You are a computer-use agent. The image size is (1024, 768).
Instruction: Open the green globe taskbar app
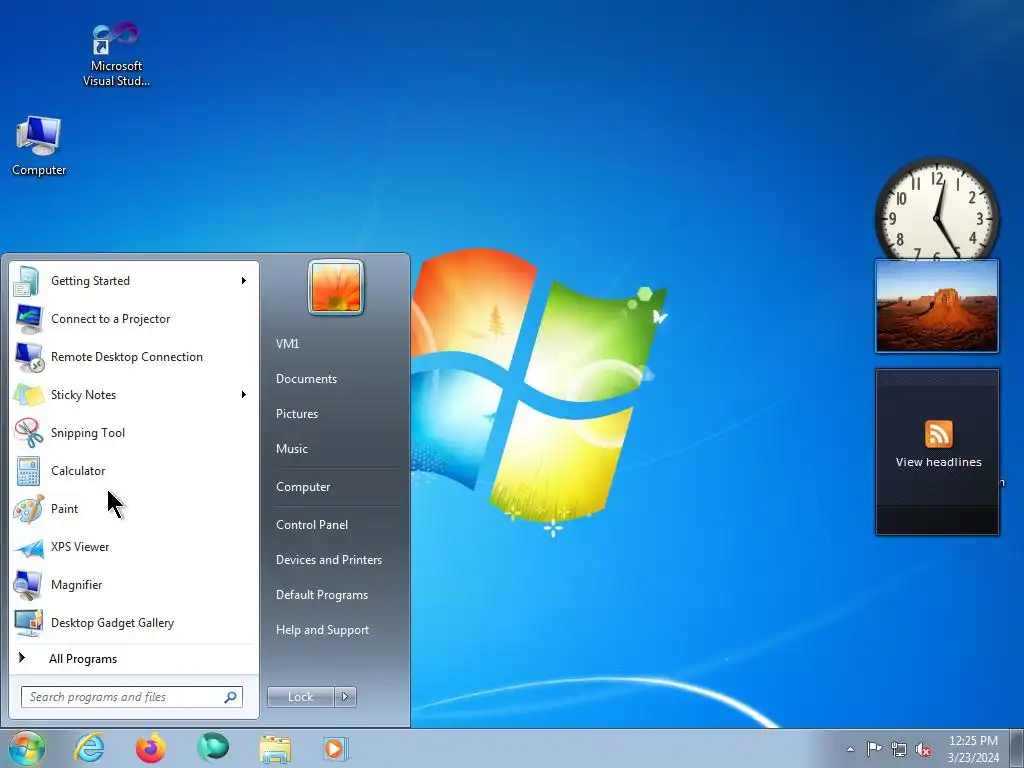click(213, 748)
